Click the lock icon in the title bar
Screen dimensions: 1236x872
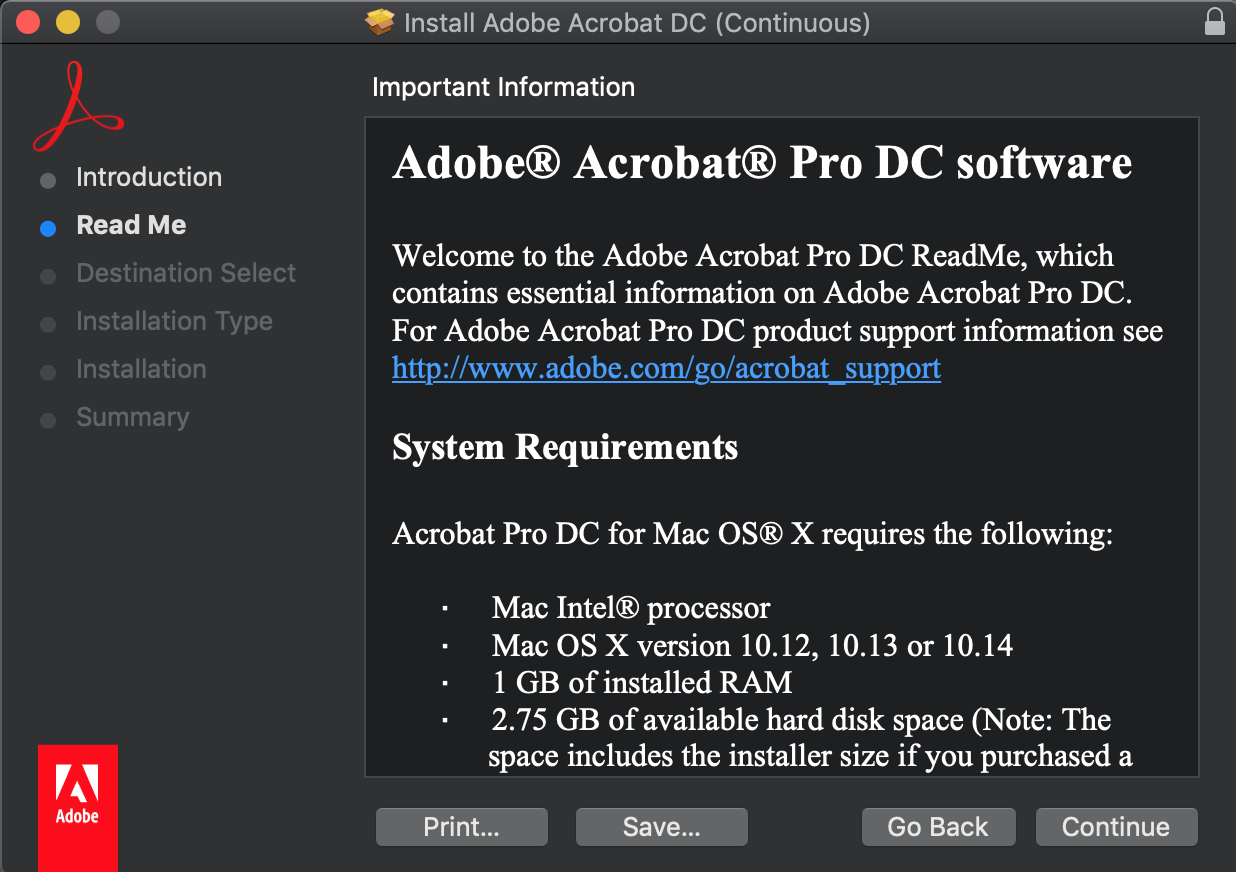point(1214,22)
